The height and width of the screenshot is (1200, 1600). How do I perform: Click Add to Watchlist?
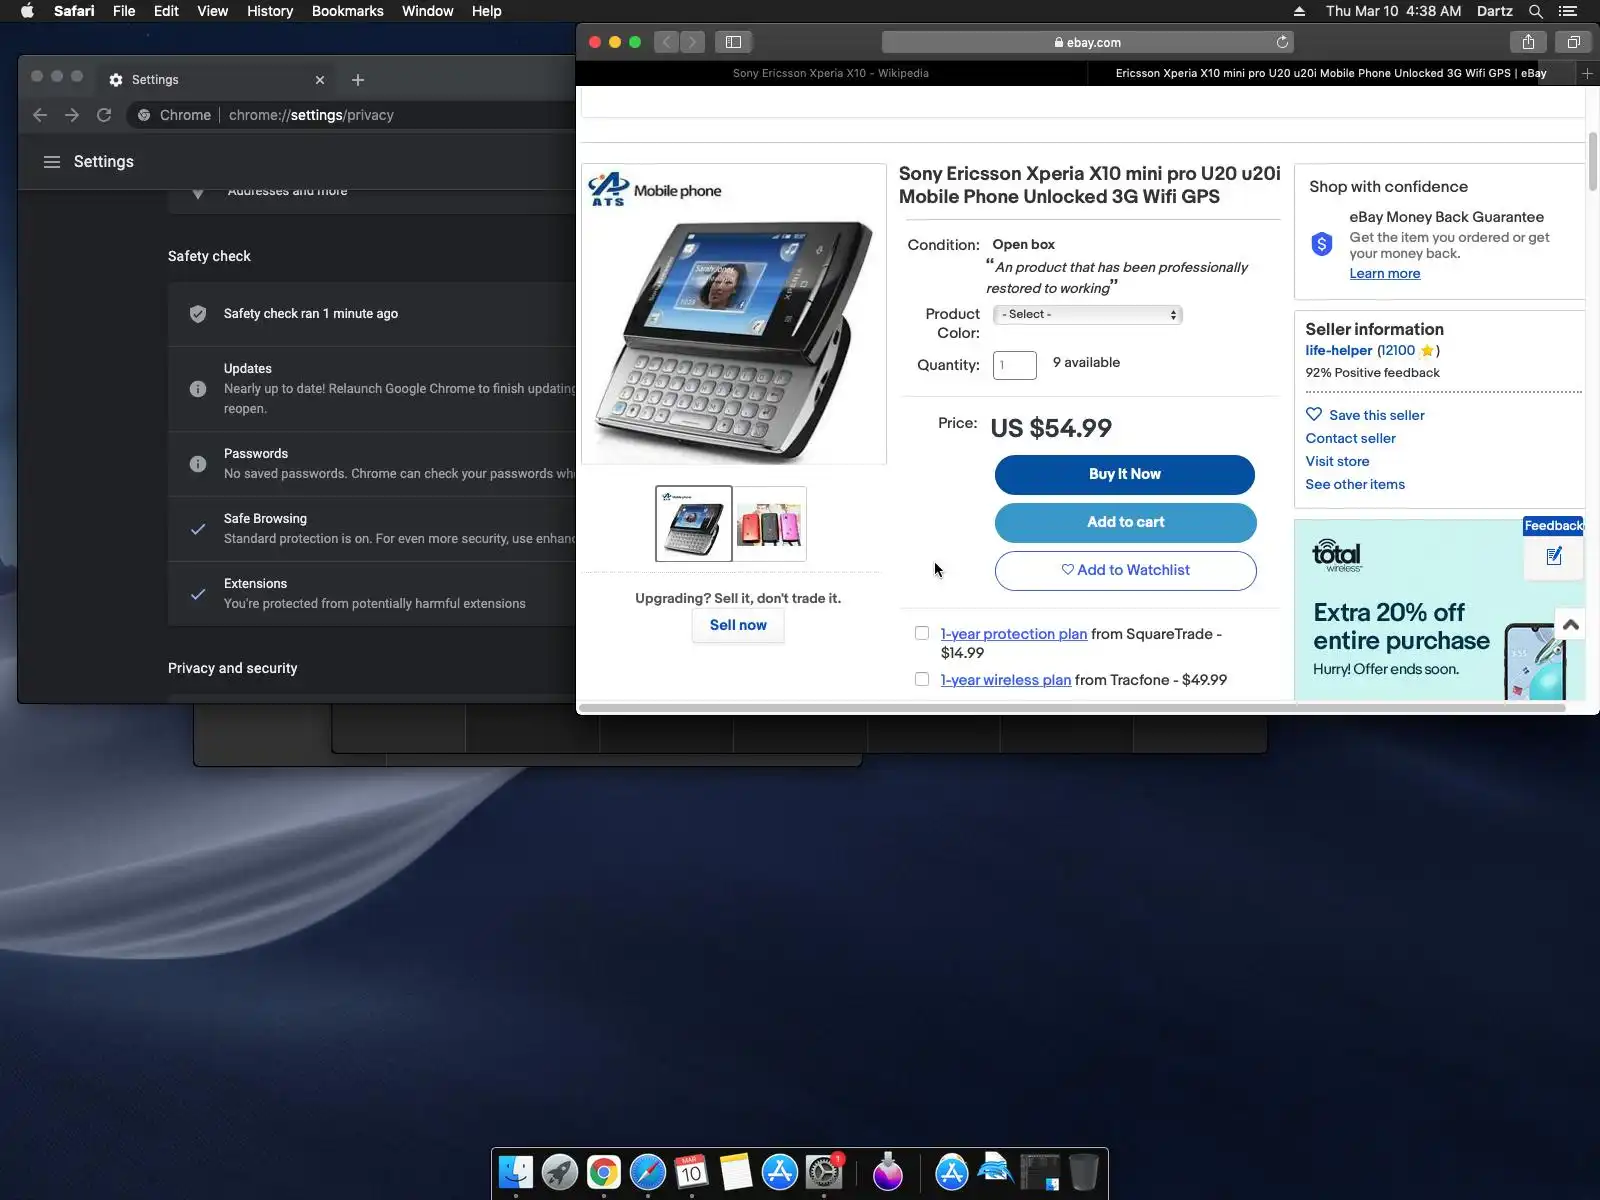click(1125, 570)
